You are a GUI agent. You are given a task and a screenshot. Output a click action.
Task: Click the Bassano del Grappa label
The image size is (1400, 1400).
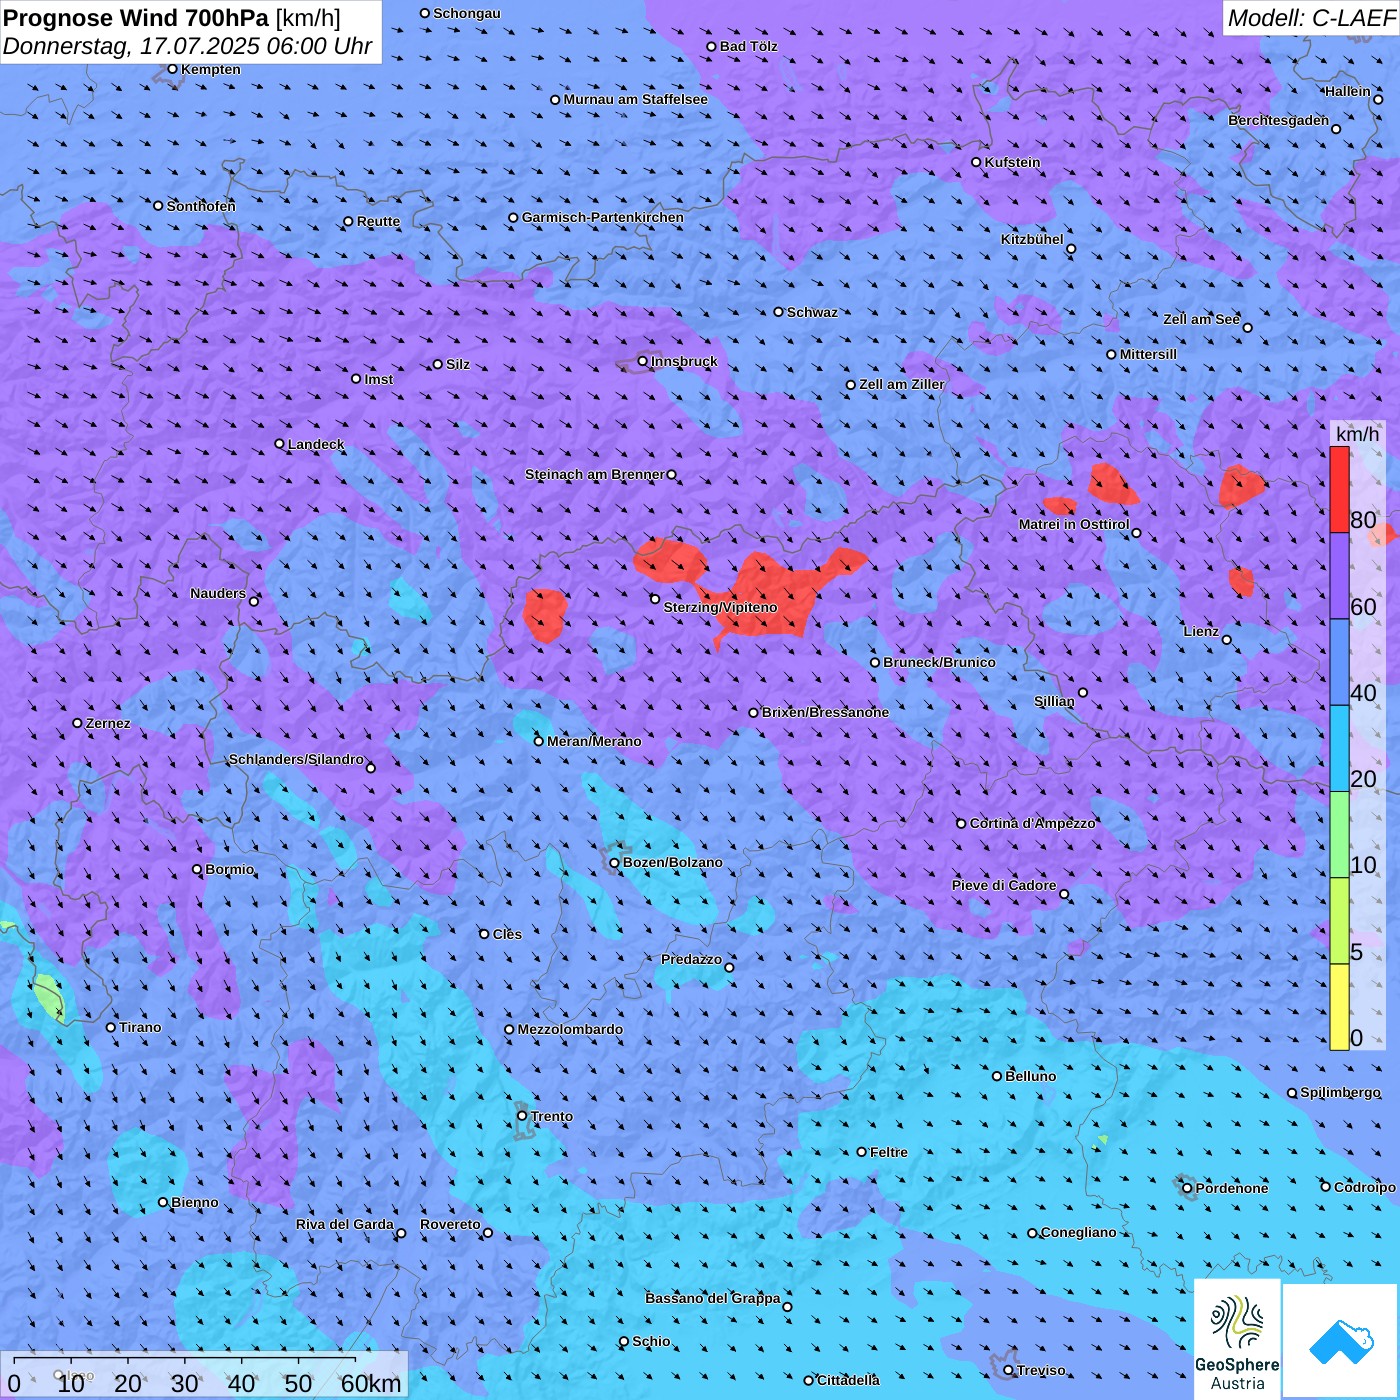coord(713,1298)
